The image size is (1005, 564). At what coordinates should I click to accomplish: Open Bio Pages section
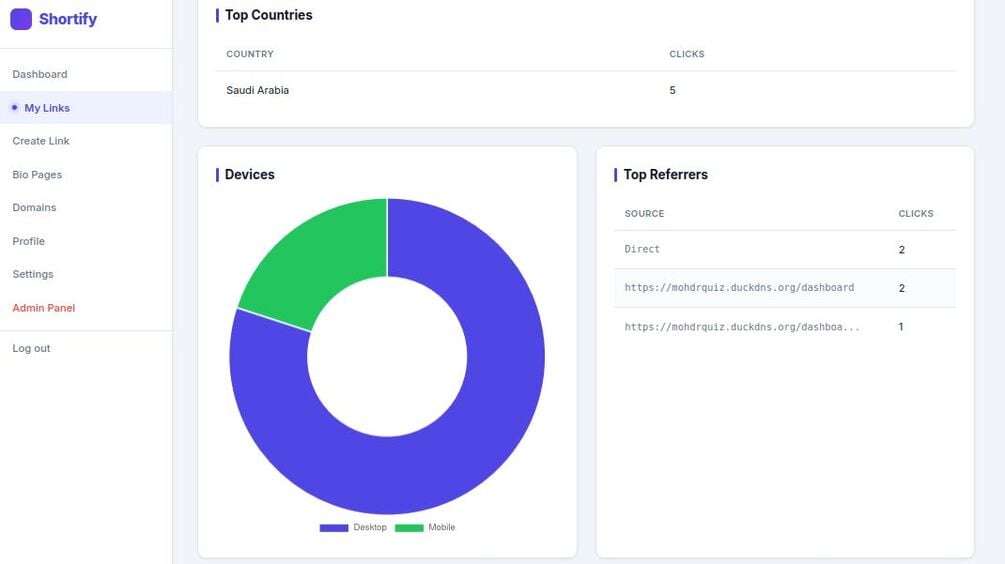37,174
